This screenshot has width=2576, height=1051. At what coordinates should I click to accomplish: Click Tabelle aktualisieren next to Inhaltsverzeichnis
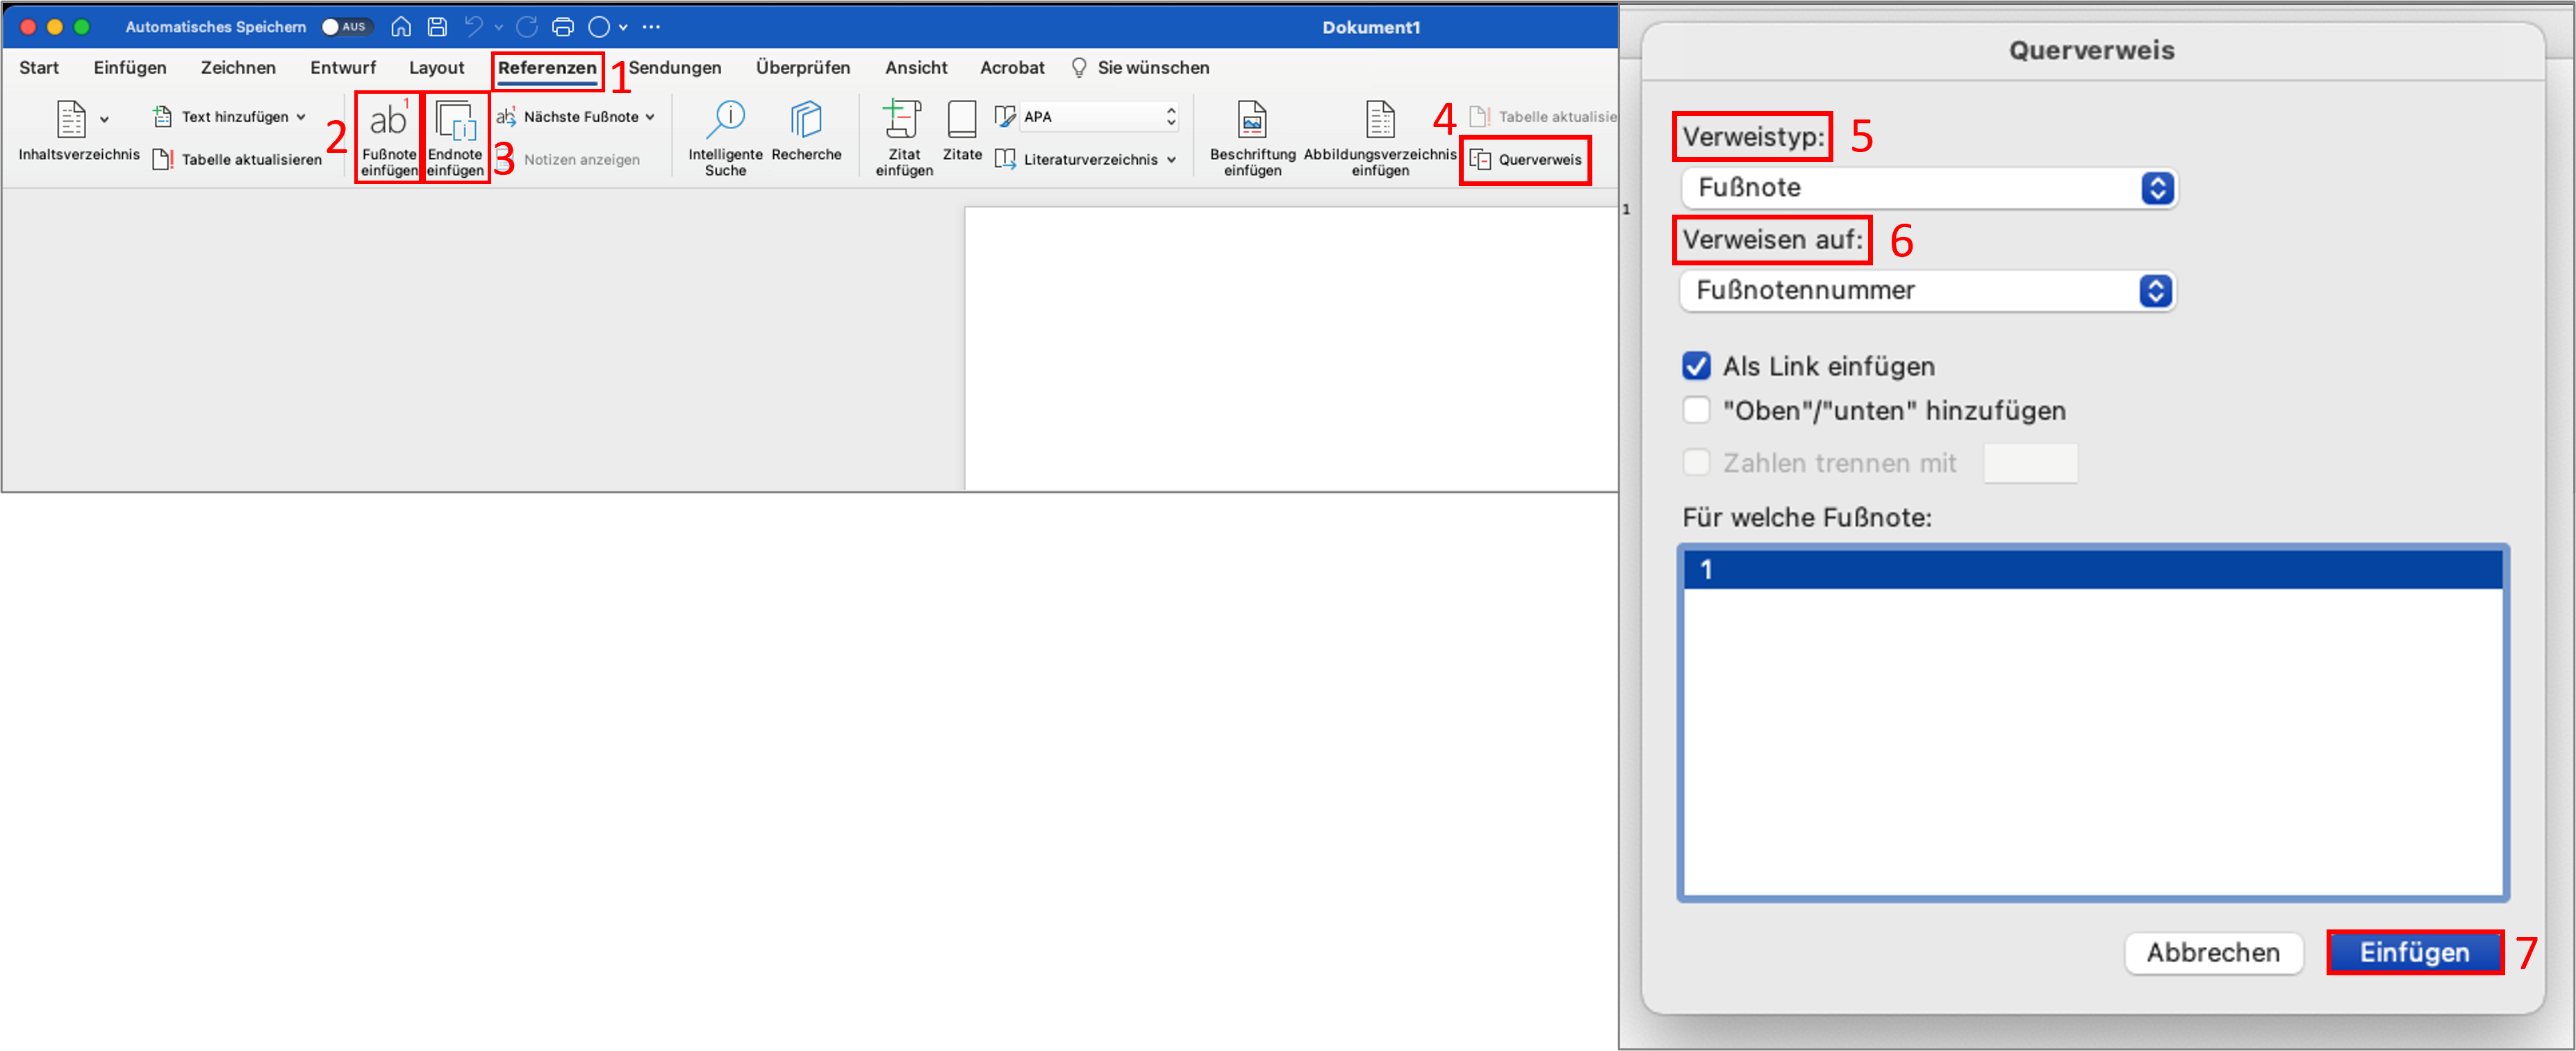(x=238, y=160)
